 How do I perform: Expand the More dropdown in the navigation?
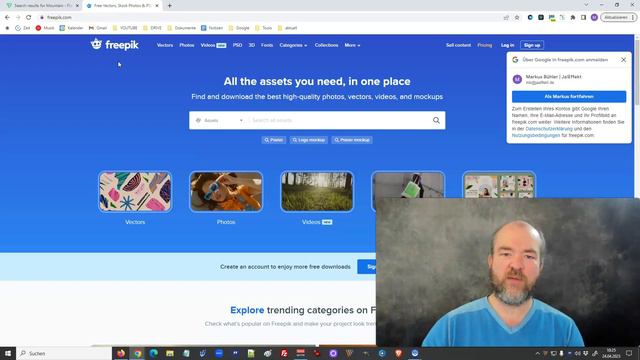pyautogui.click(x=352, y=45)
